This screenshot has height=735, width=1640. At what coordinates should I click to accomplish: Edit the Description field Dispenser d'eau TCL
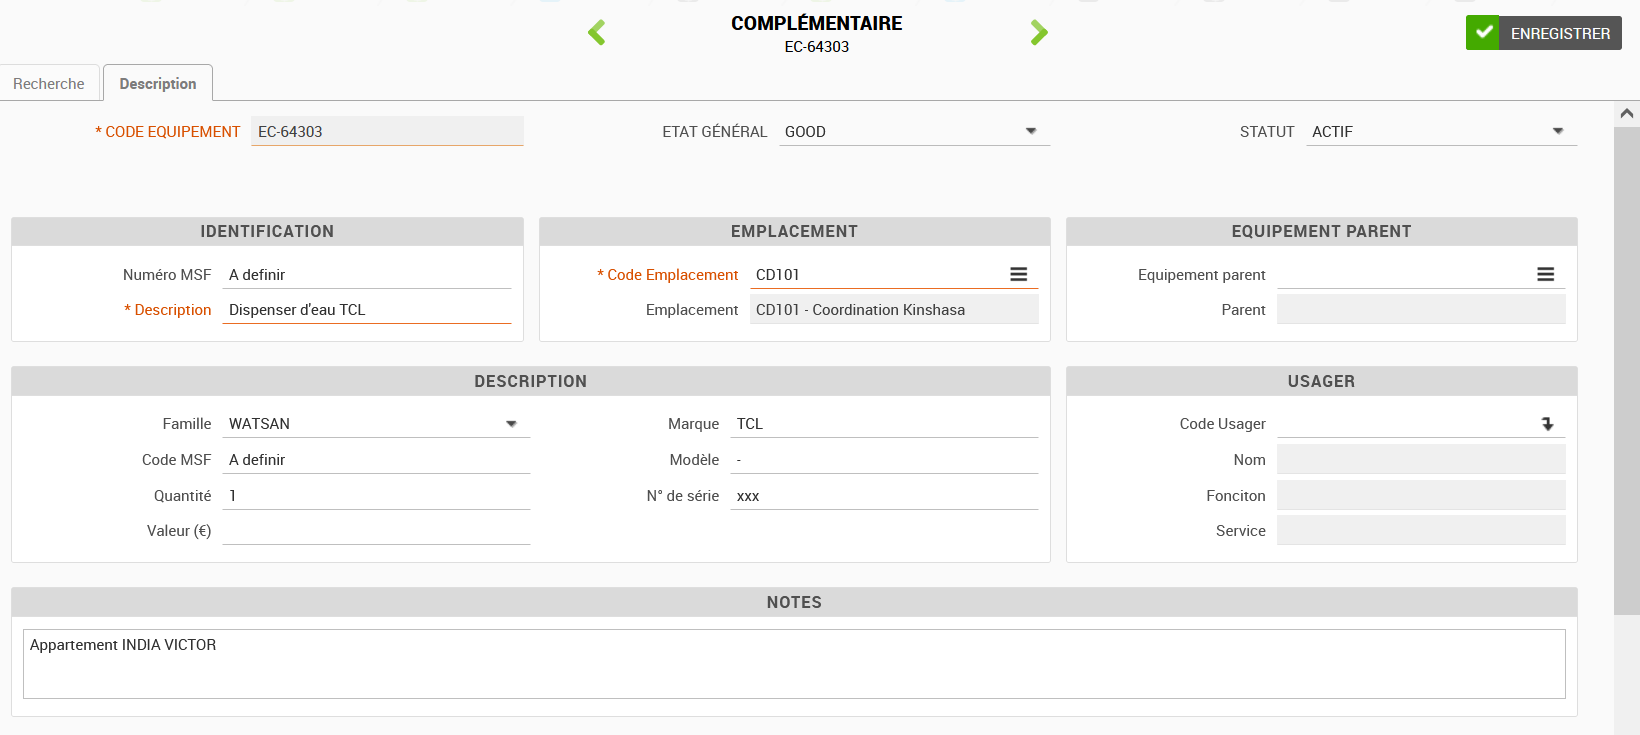pos(366,310)
